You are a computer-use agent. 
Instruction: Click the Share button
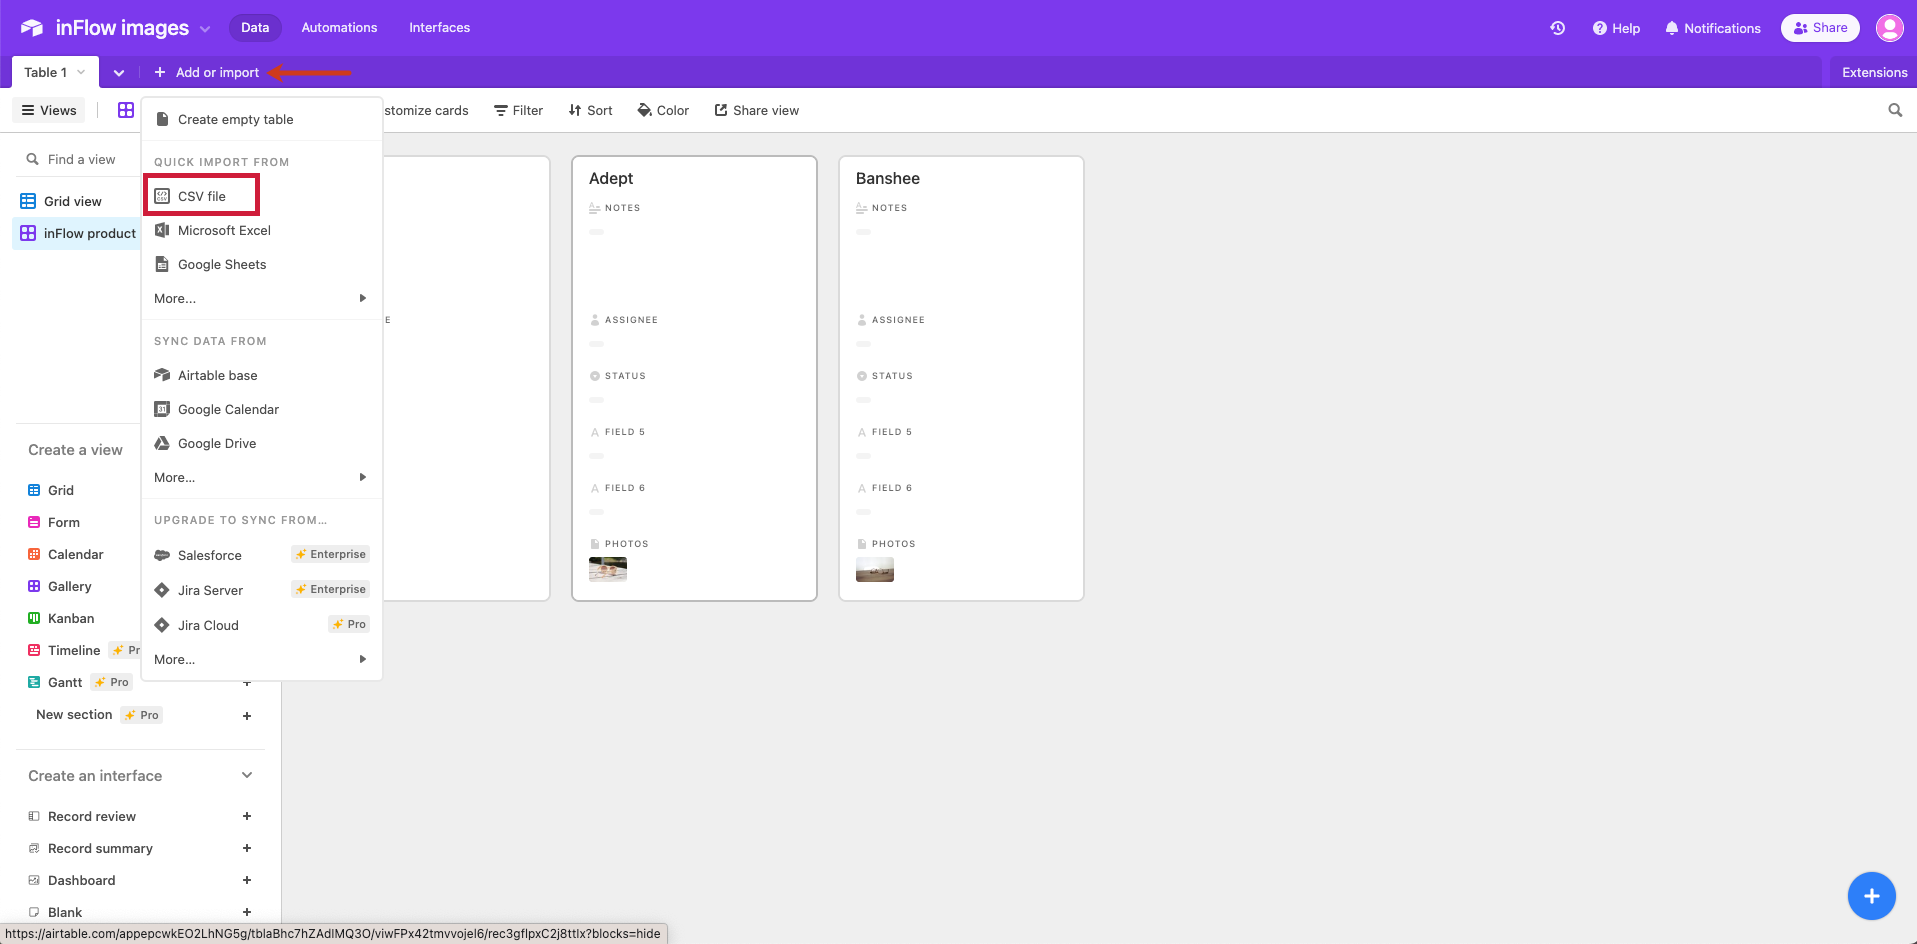point(1820,28)
